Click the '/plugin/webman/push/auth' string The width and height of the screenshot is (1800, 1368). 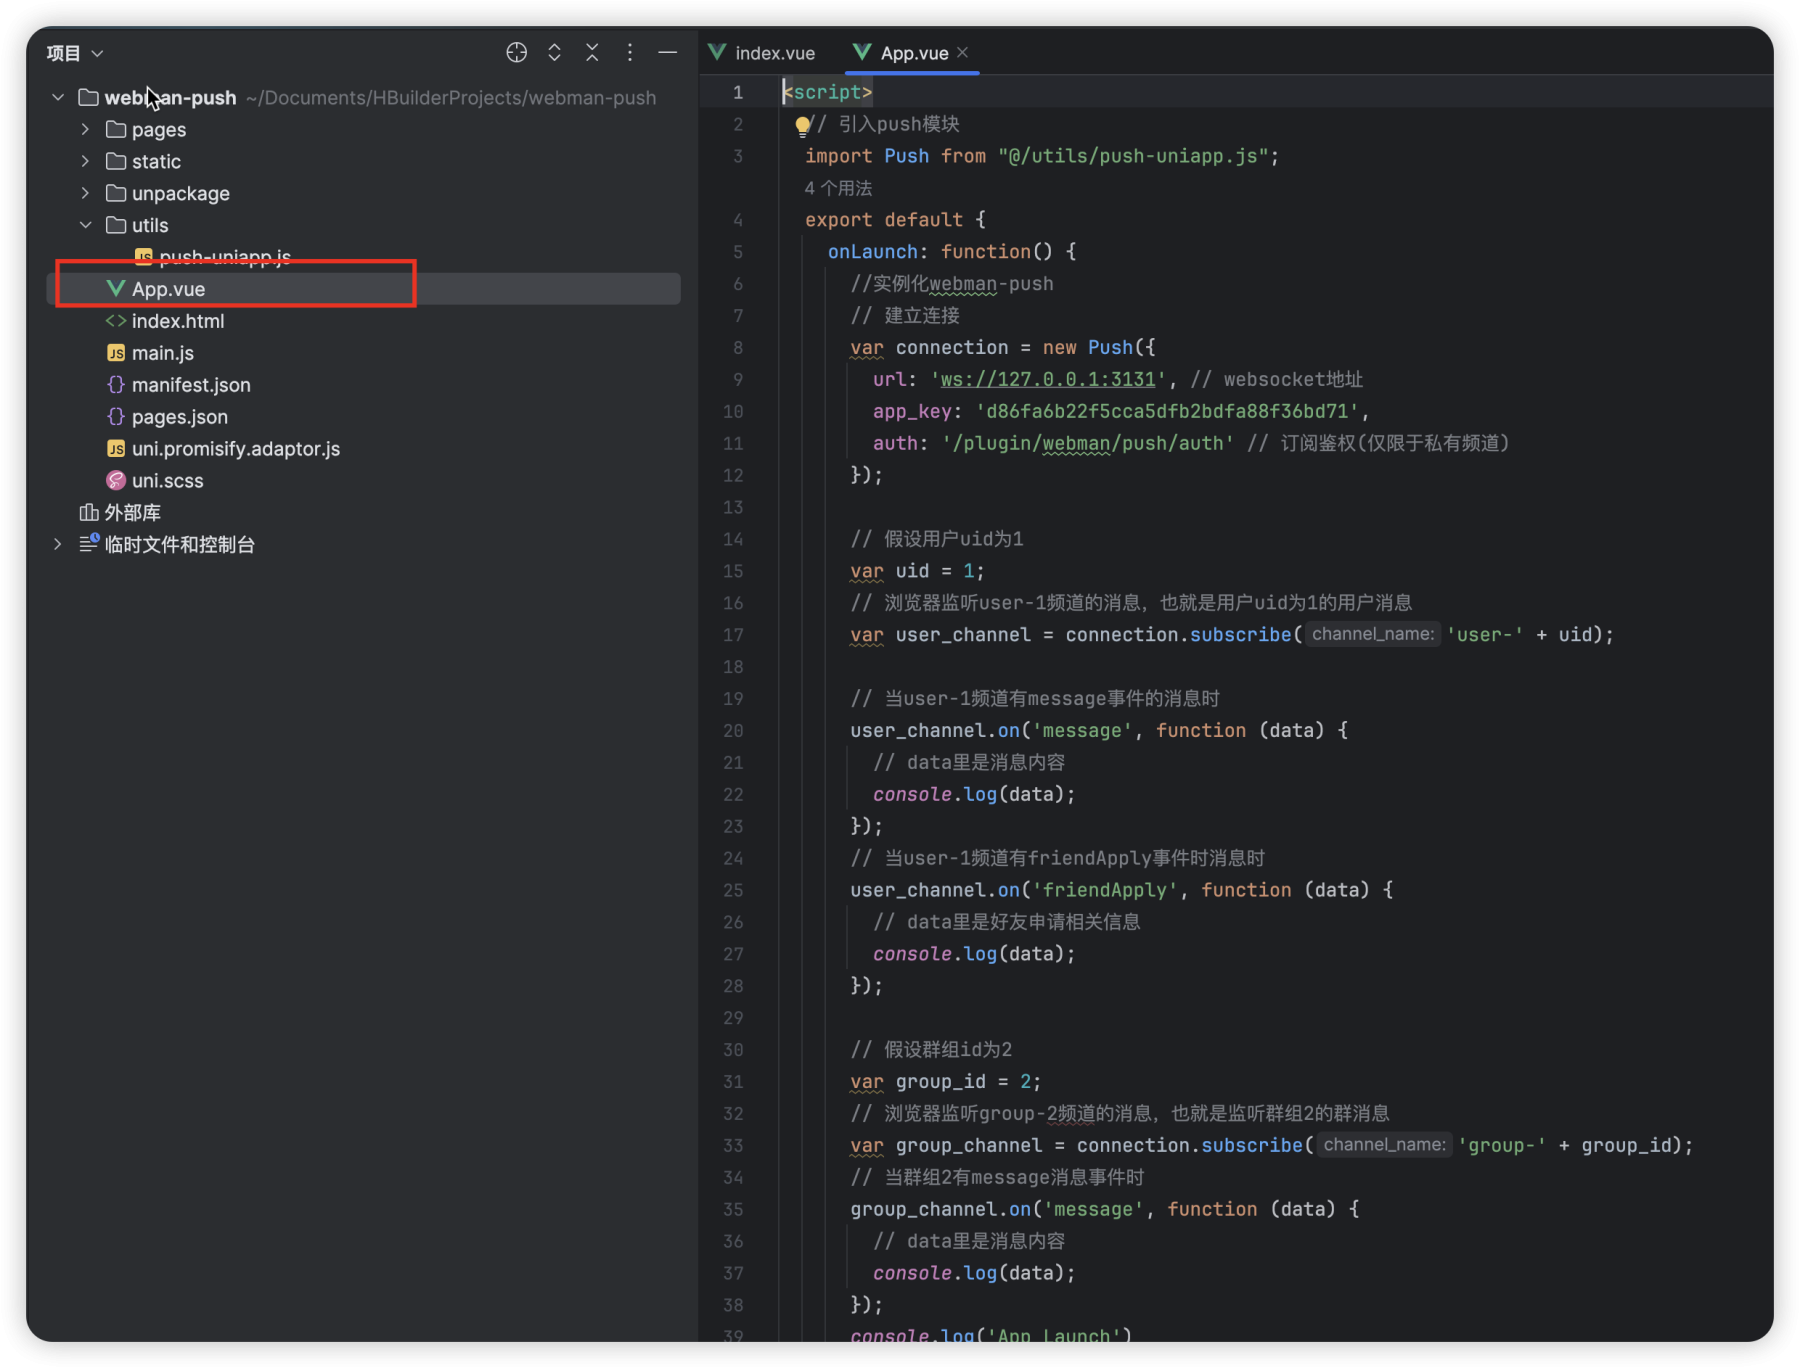click(1087, 444)
